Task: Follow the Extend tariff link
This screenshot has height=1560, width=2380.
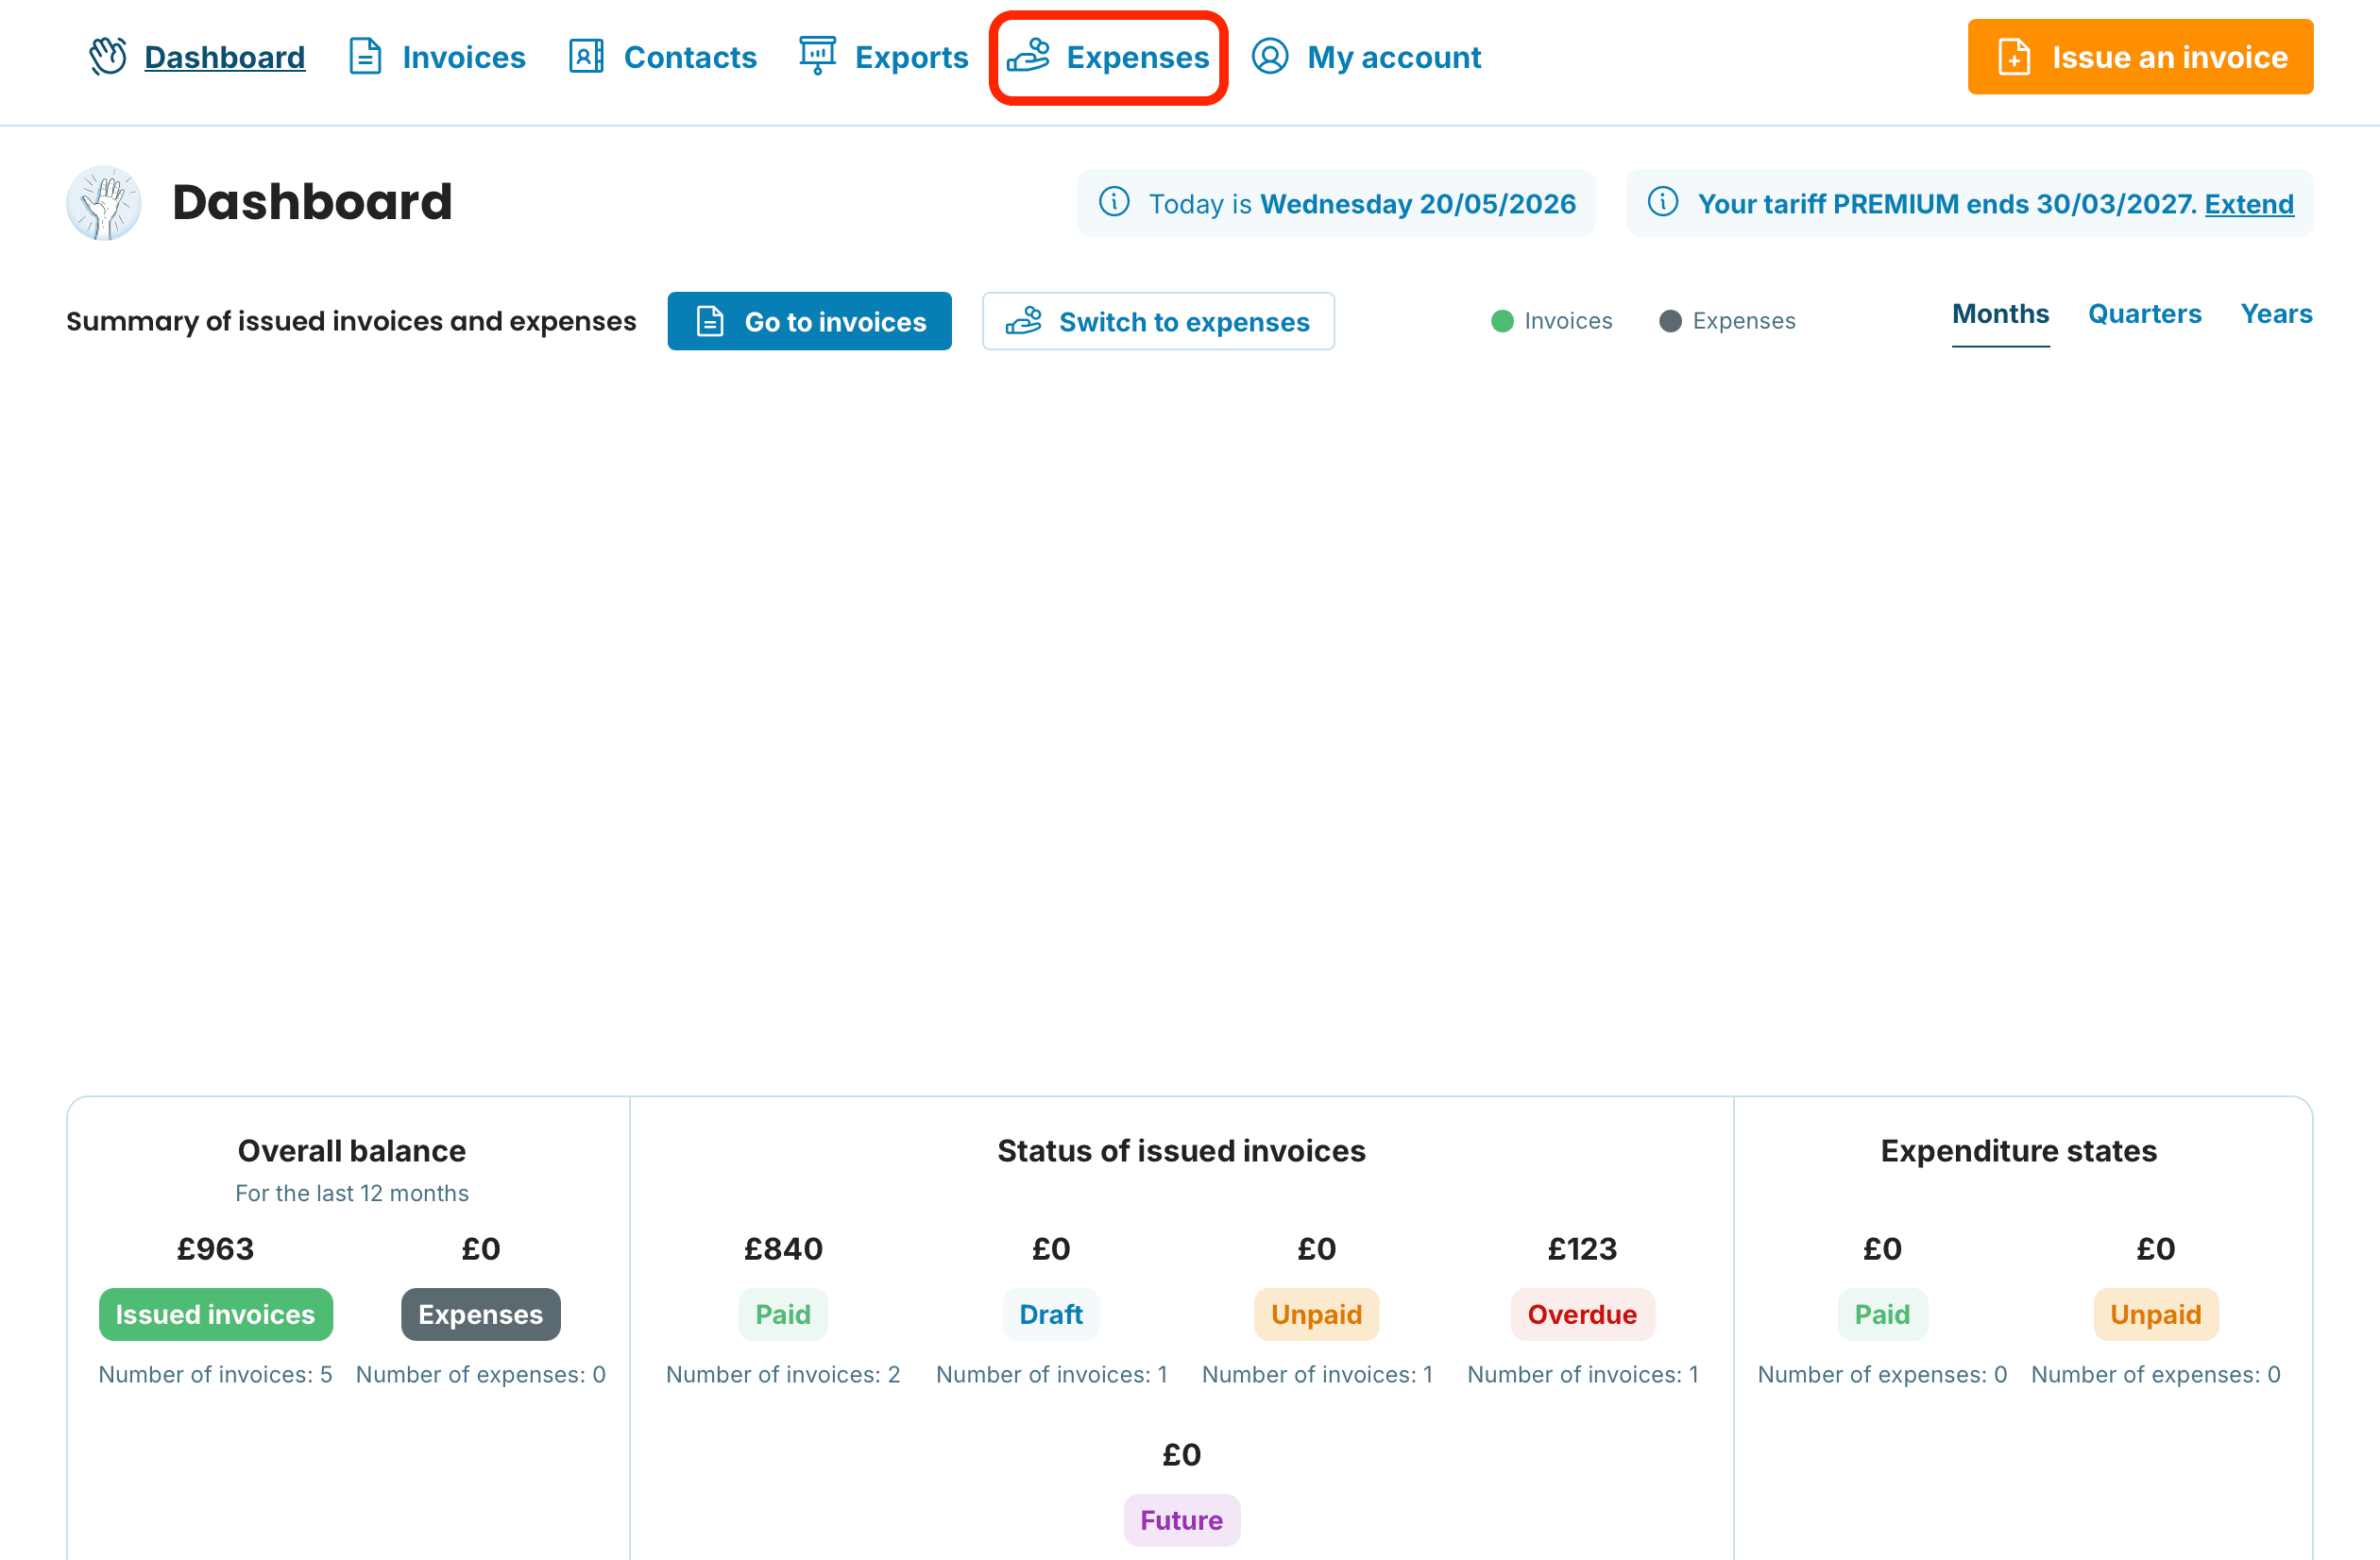Action: point(2249,204)
